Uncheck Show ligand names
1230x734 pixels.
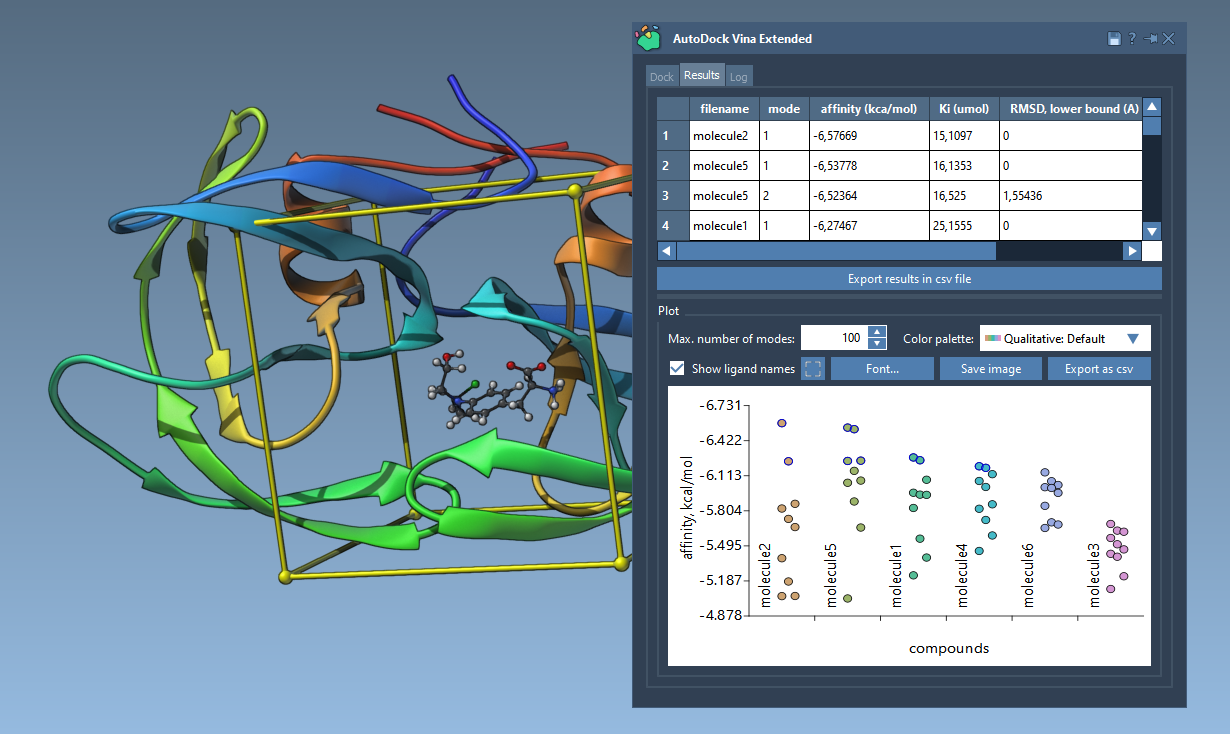tap(677, 369)
